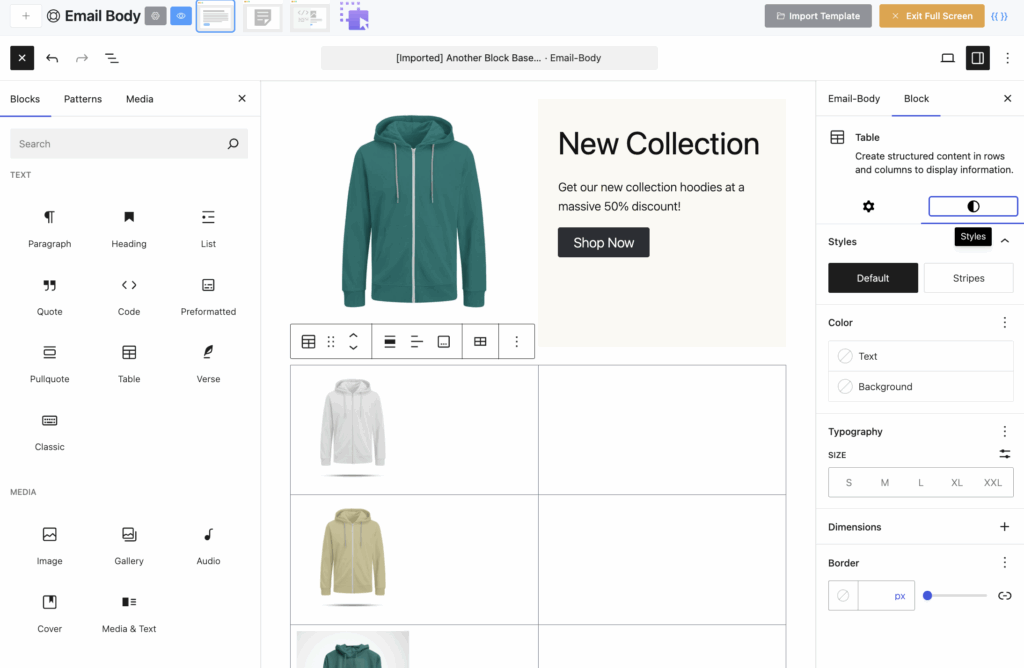
Task: Open Edit table toolbar icon
Action: point(480,341)
